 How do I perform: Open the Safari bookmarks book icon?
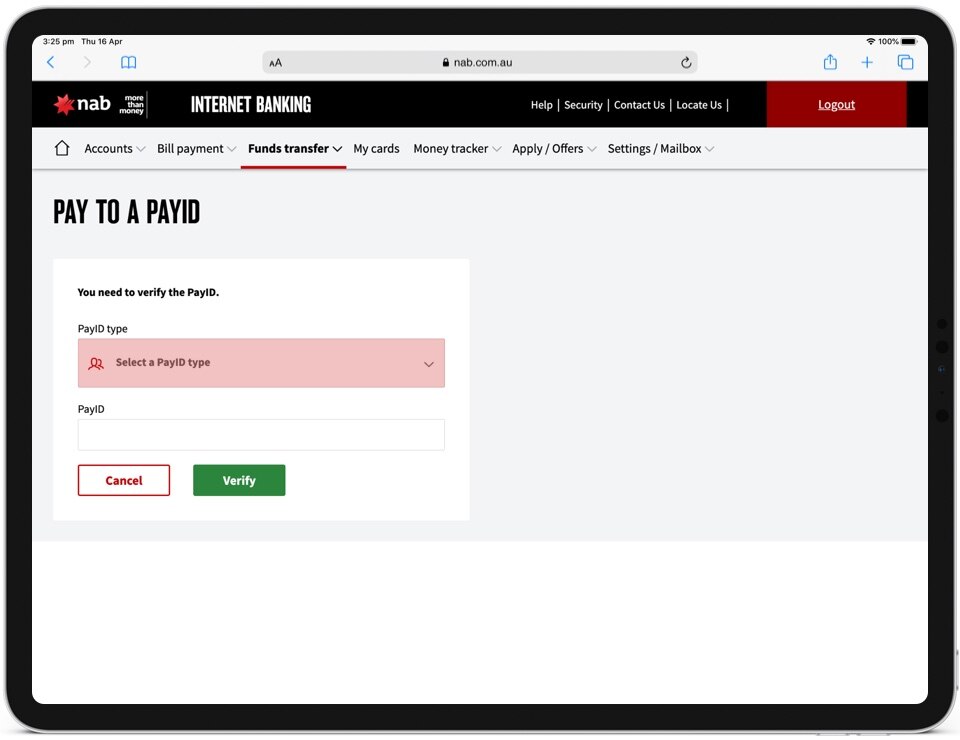point(128,62)
